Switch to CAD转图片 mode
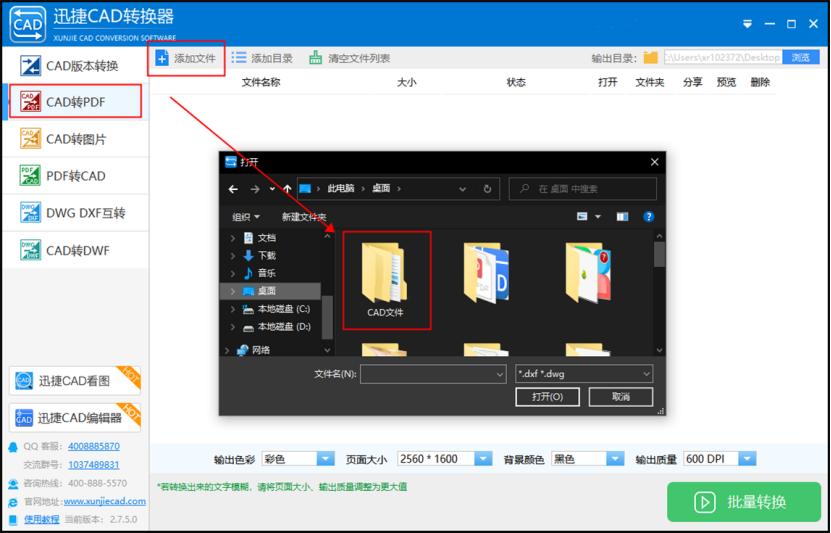Screen dimensions: 831x533 [x=75, y=139]
